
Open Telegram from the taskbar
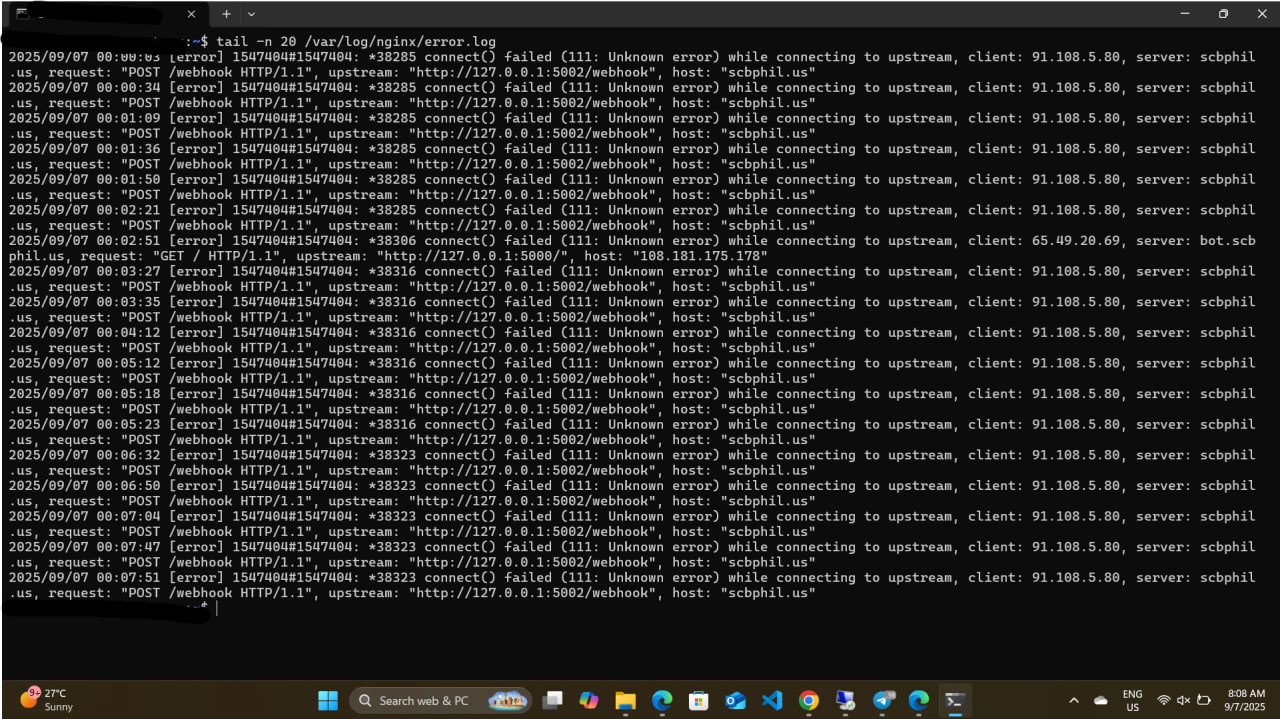[883, 700]
